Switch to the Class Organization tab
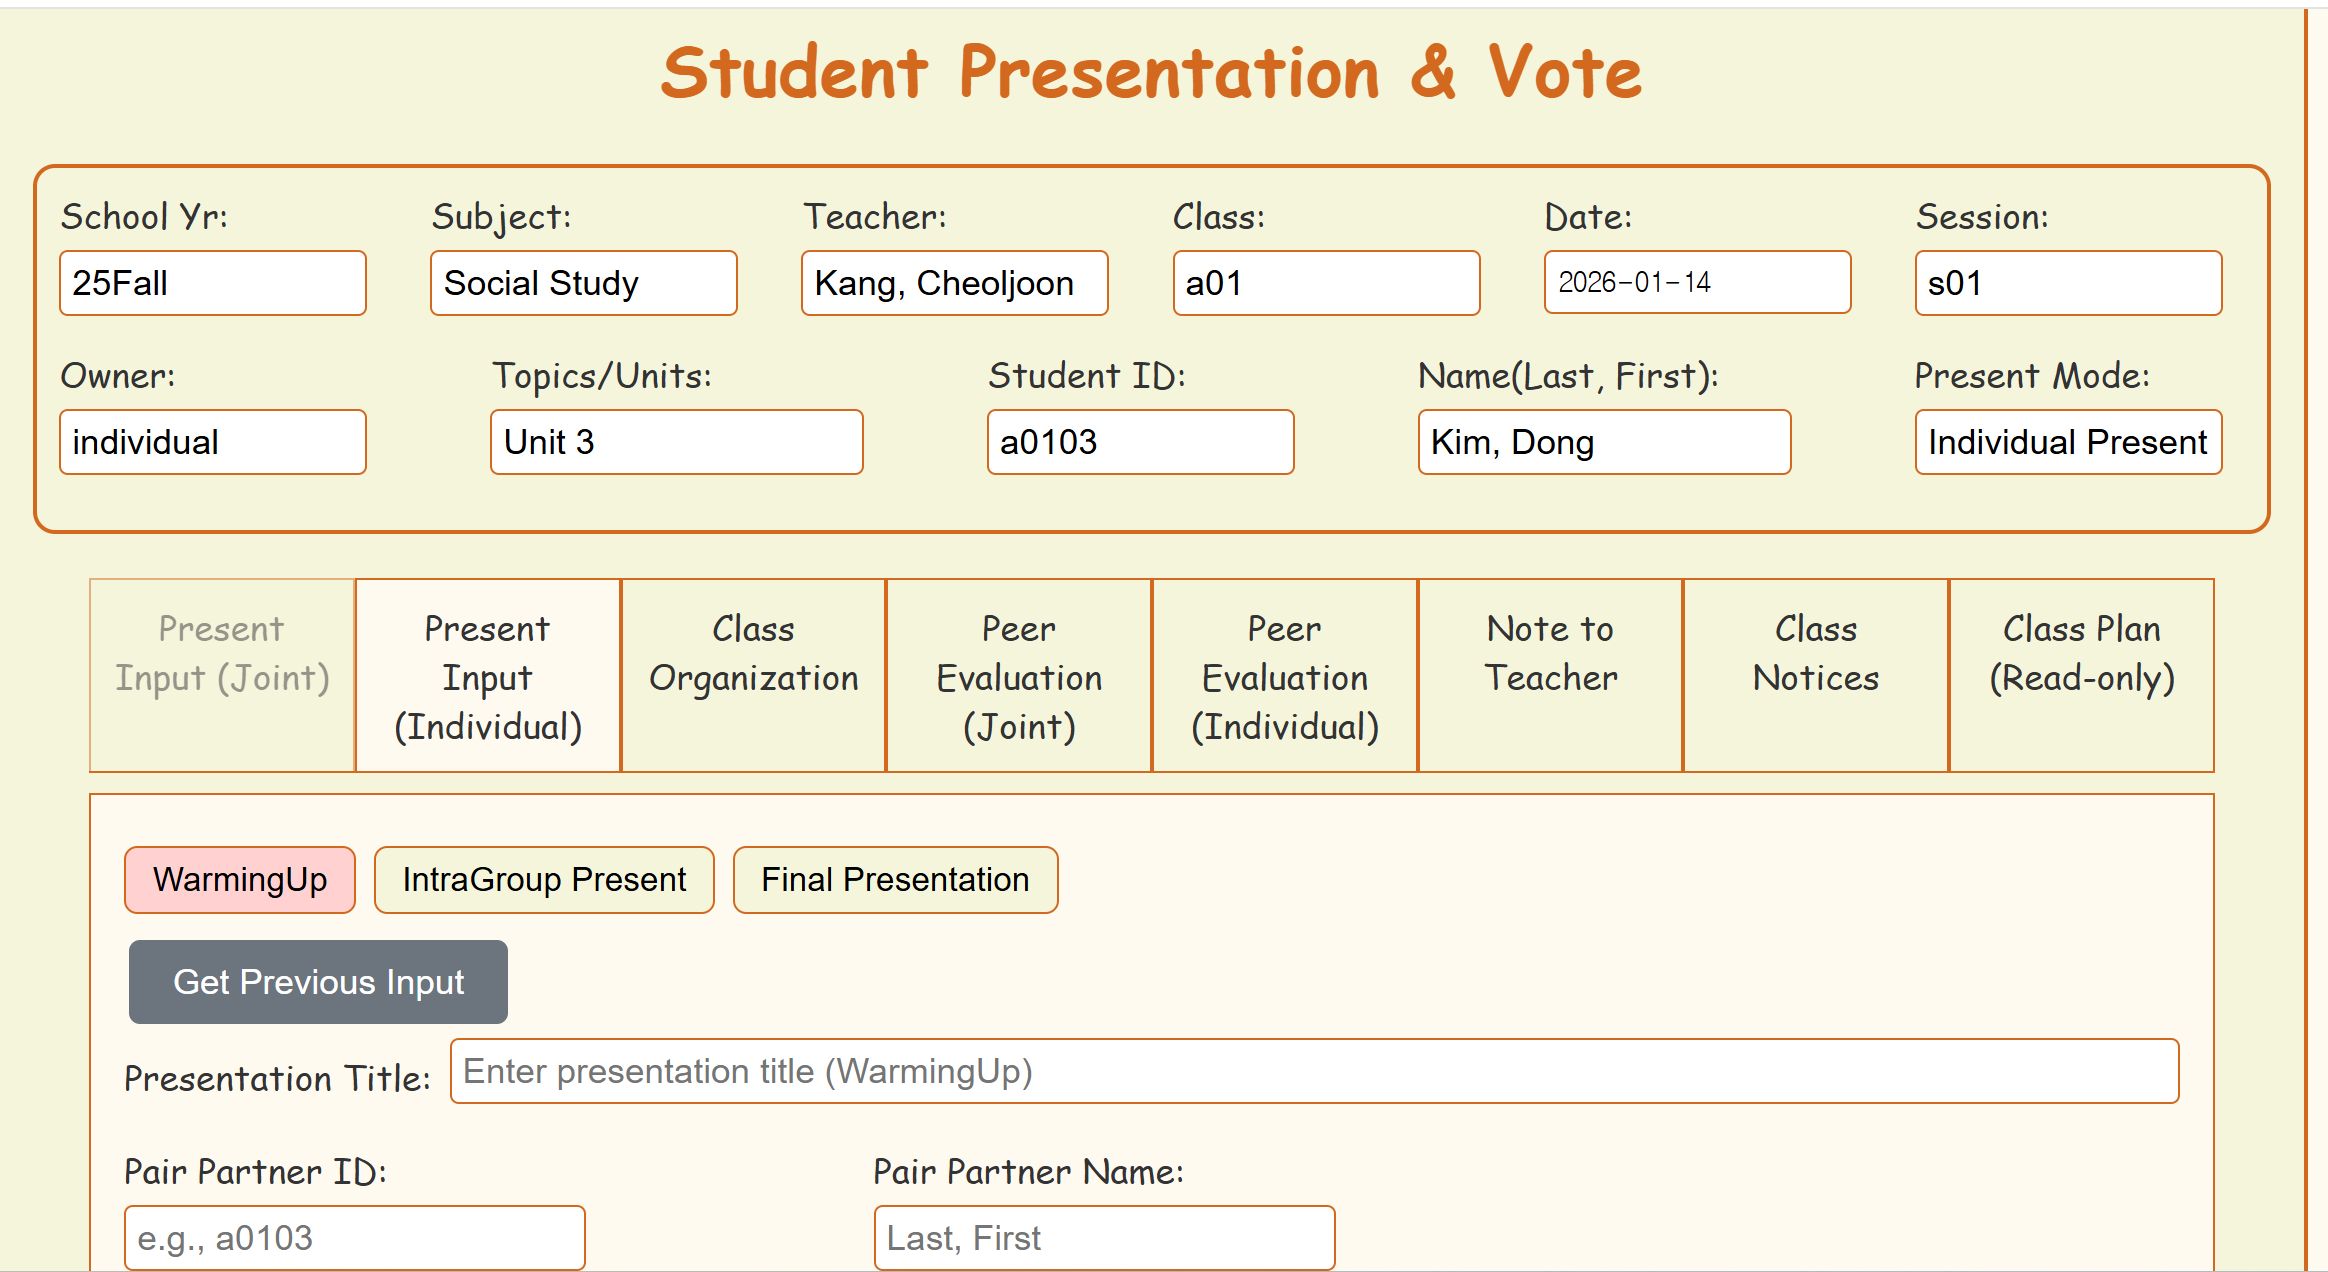 click(753, 676)
